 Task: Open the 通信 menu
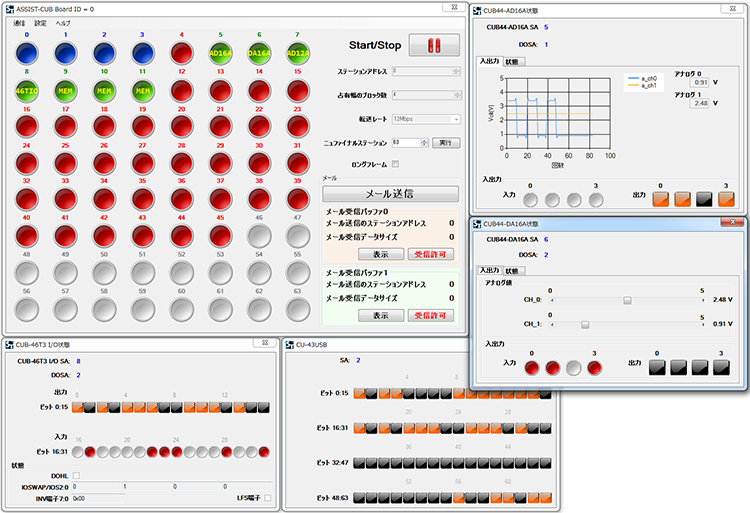(19, 23)
